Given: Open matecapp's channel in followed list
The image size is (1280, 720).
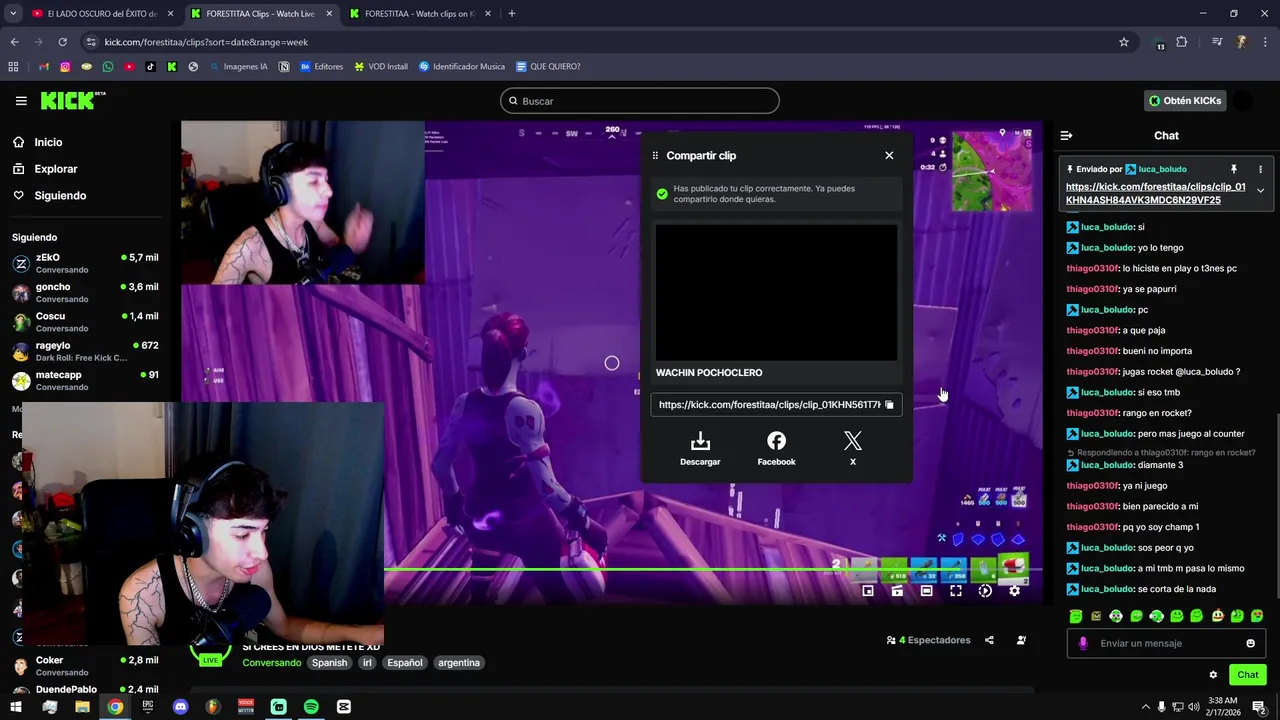Looking at the screenshot, I should [x=85, y=380].
